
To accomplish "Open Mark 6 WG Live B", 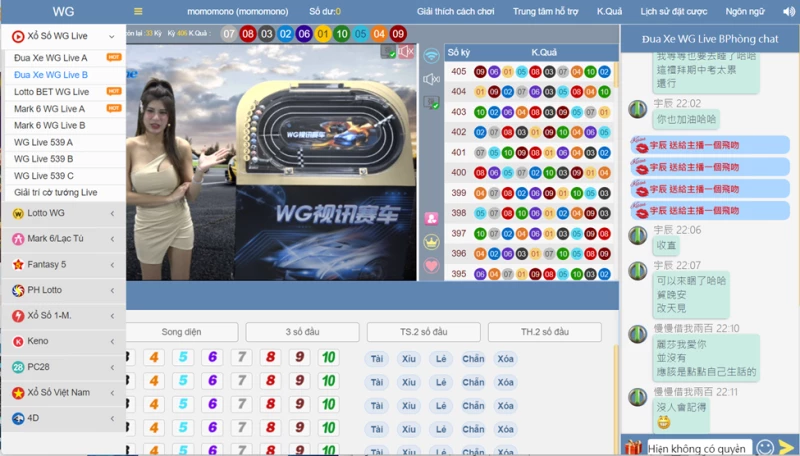I will [49, 125].
